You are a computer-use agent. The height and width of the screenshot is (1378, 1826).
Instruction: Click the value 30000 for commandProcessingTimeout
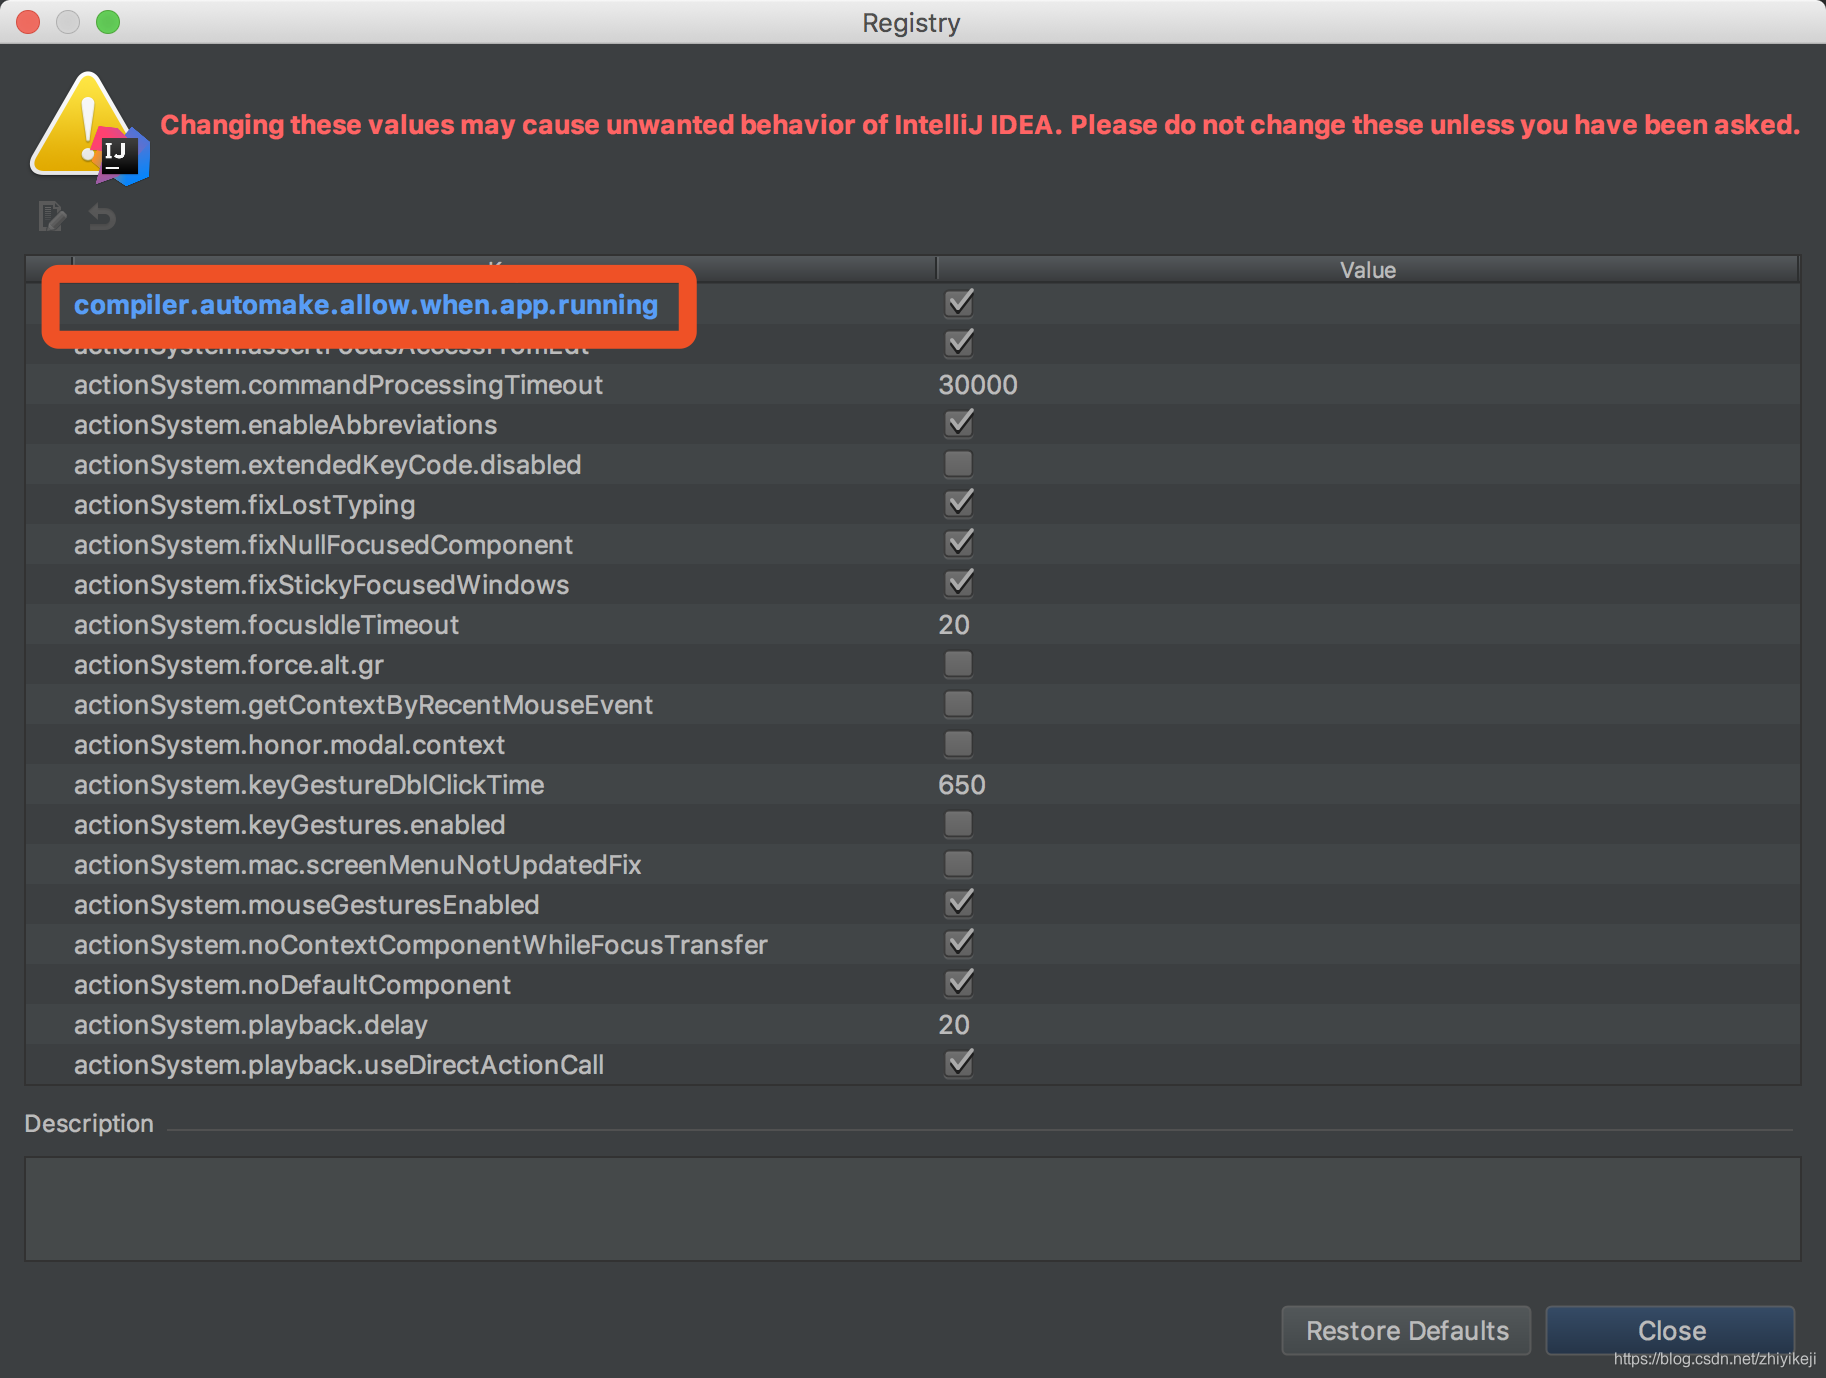[x=977, y=385]
